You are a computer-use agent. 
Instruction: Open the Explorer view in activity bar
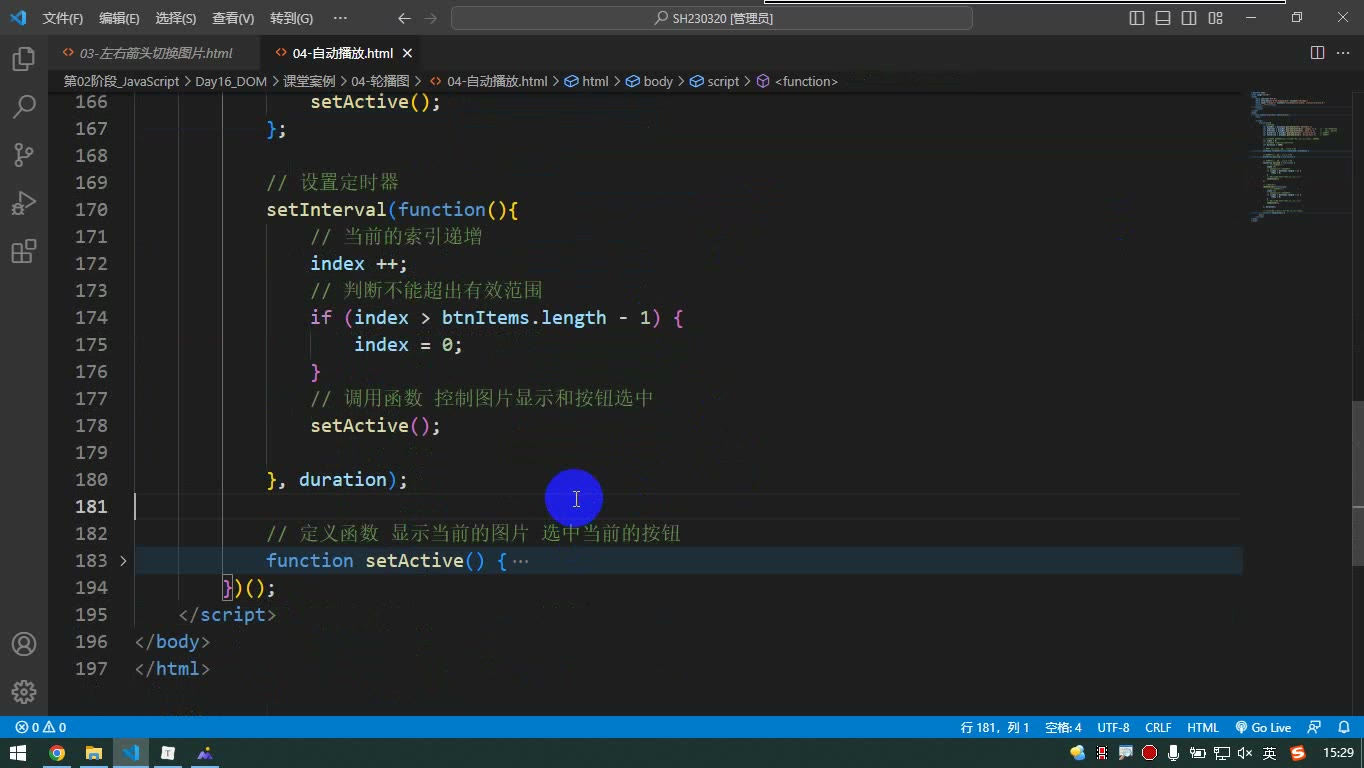(24, 59)
